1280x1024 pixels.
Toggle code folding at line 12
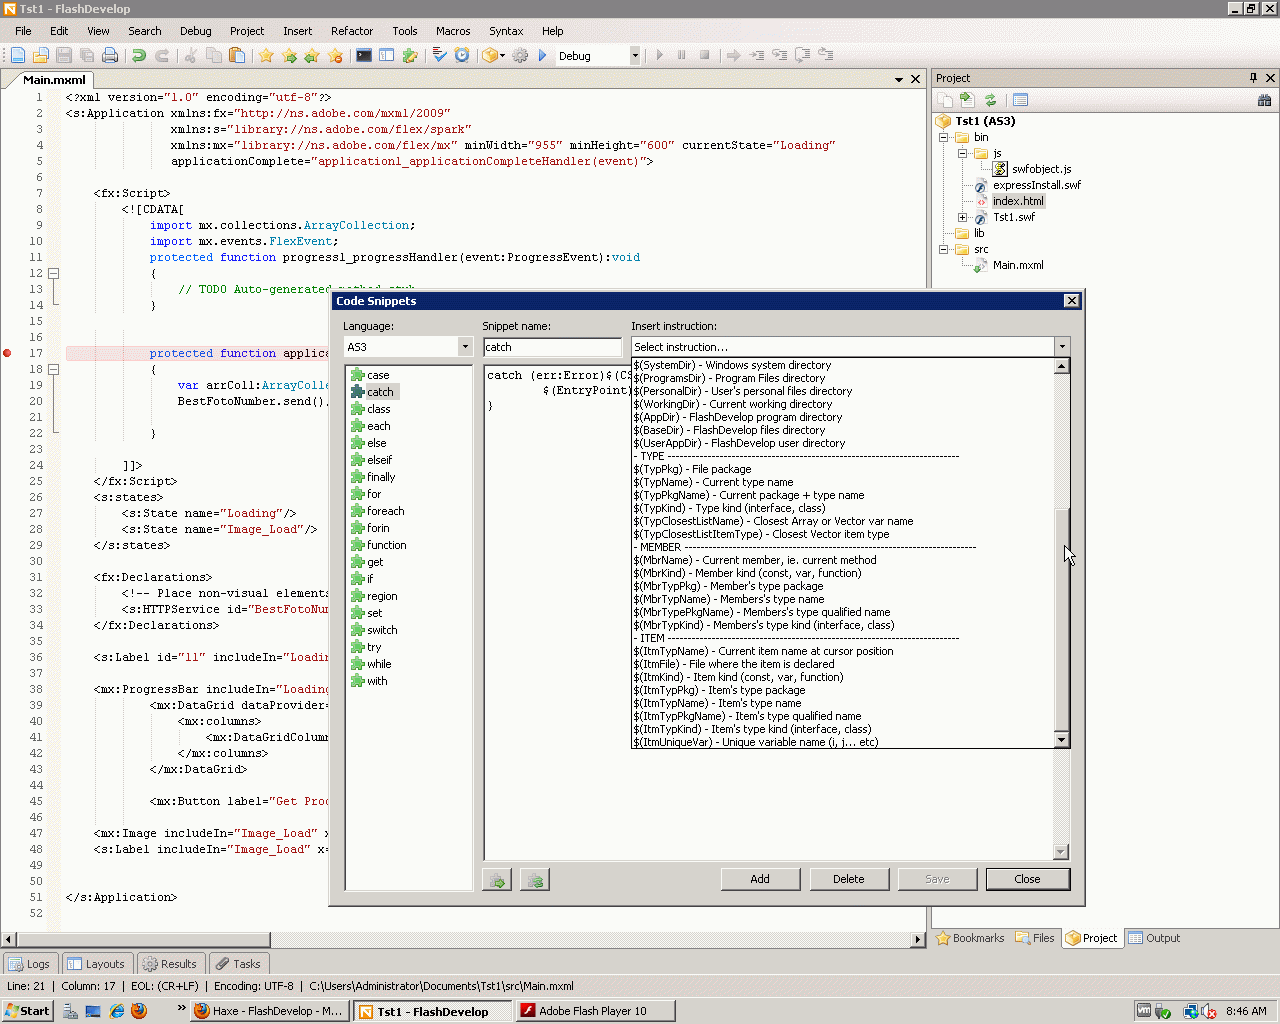(x=54, y=273)
